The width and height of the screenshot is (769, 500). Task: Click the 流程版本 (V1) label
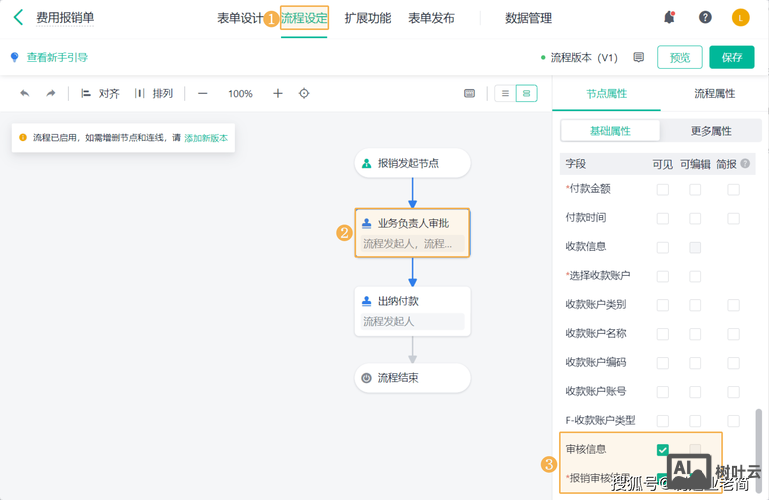pyautogui.click(x=584, y=57)
